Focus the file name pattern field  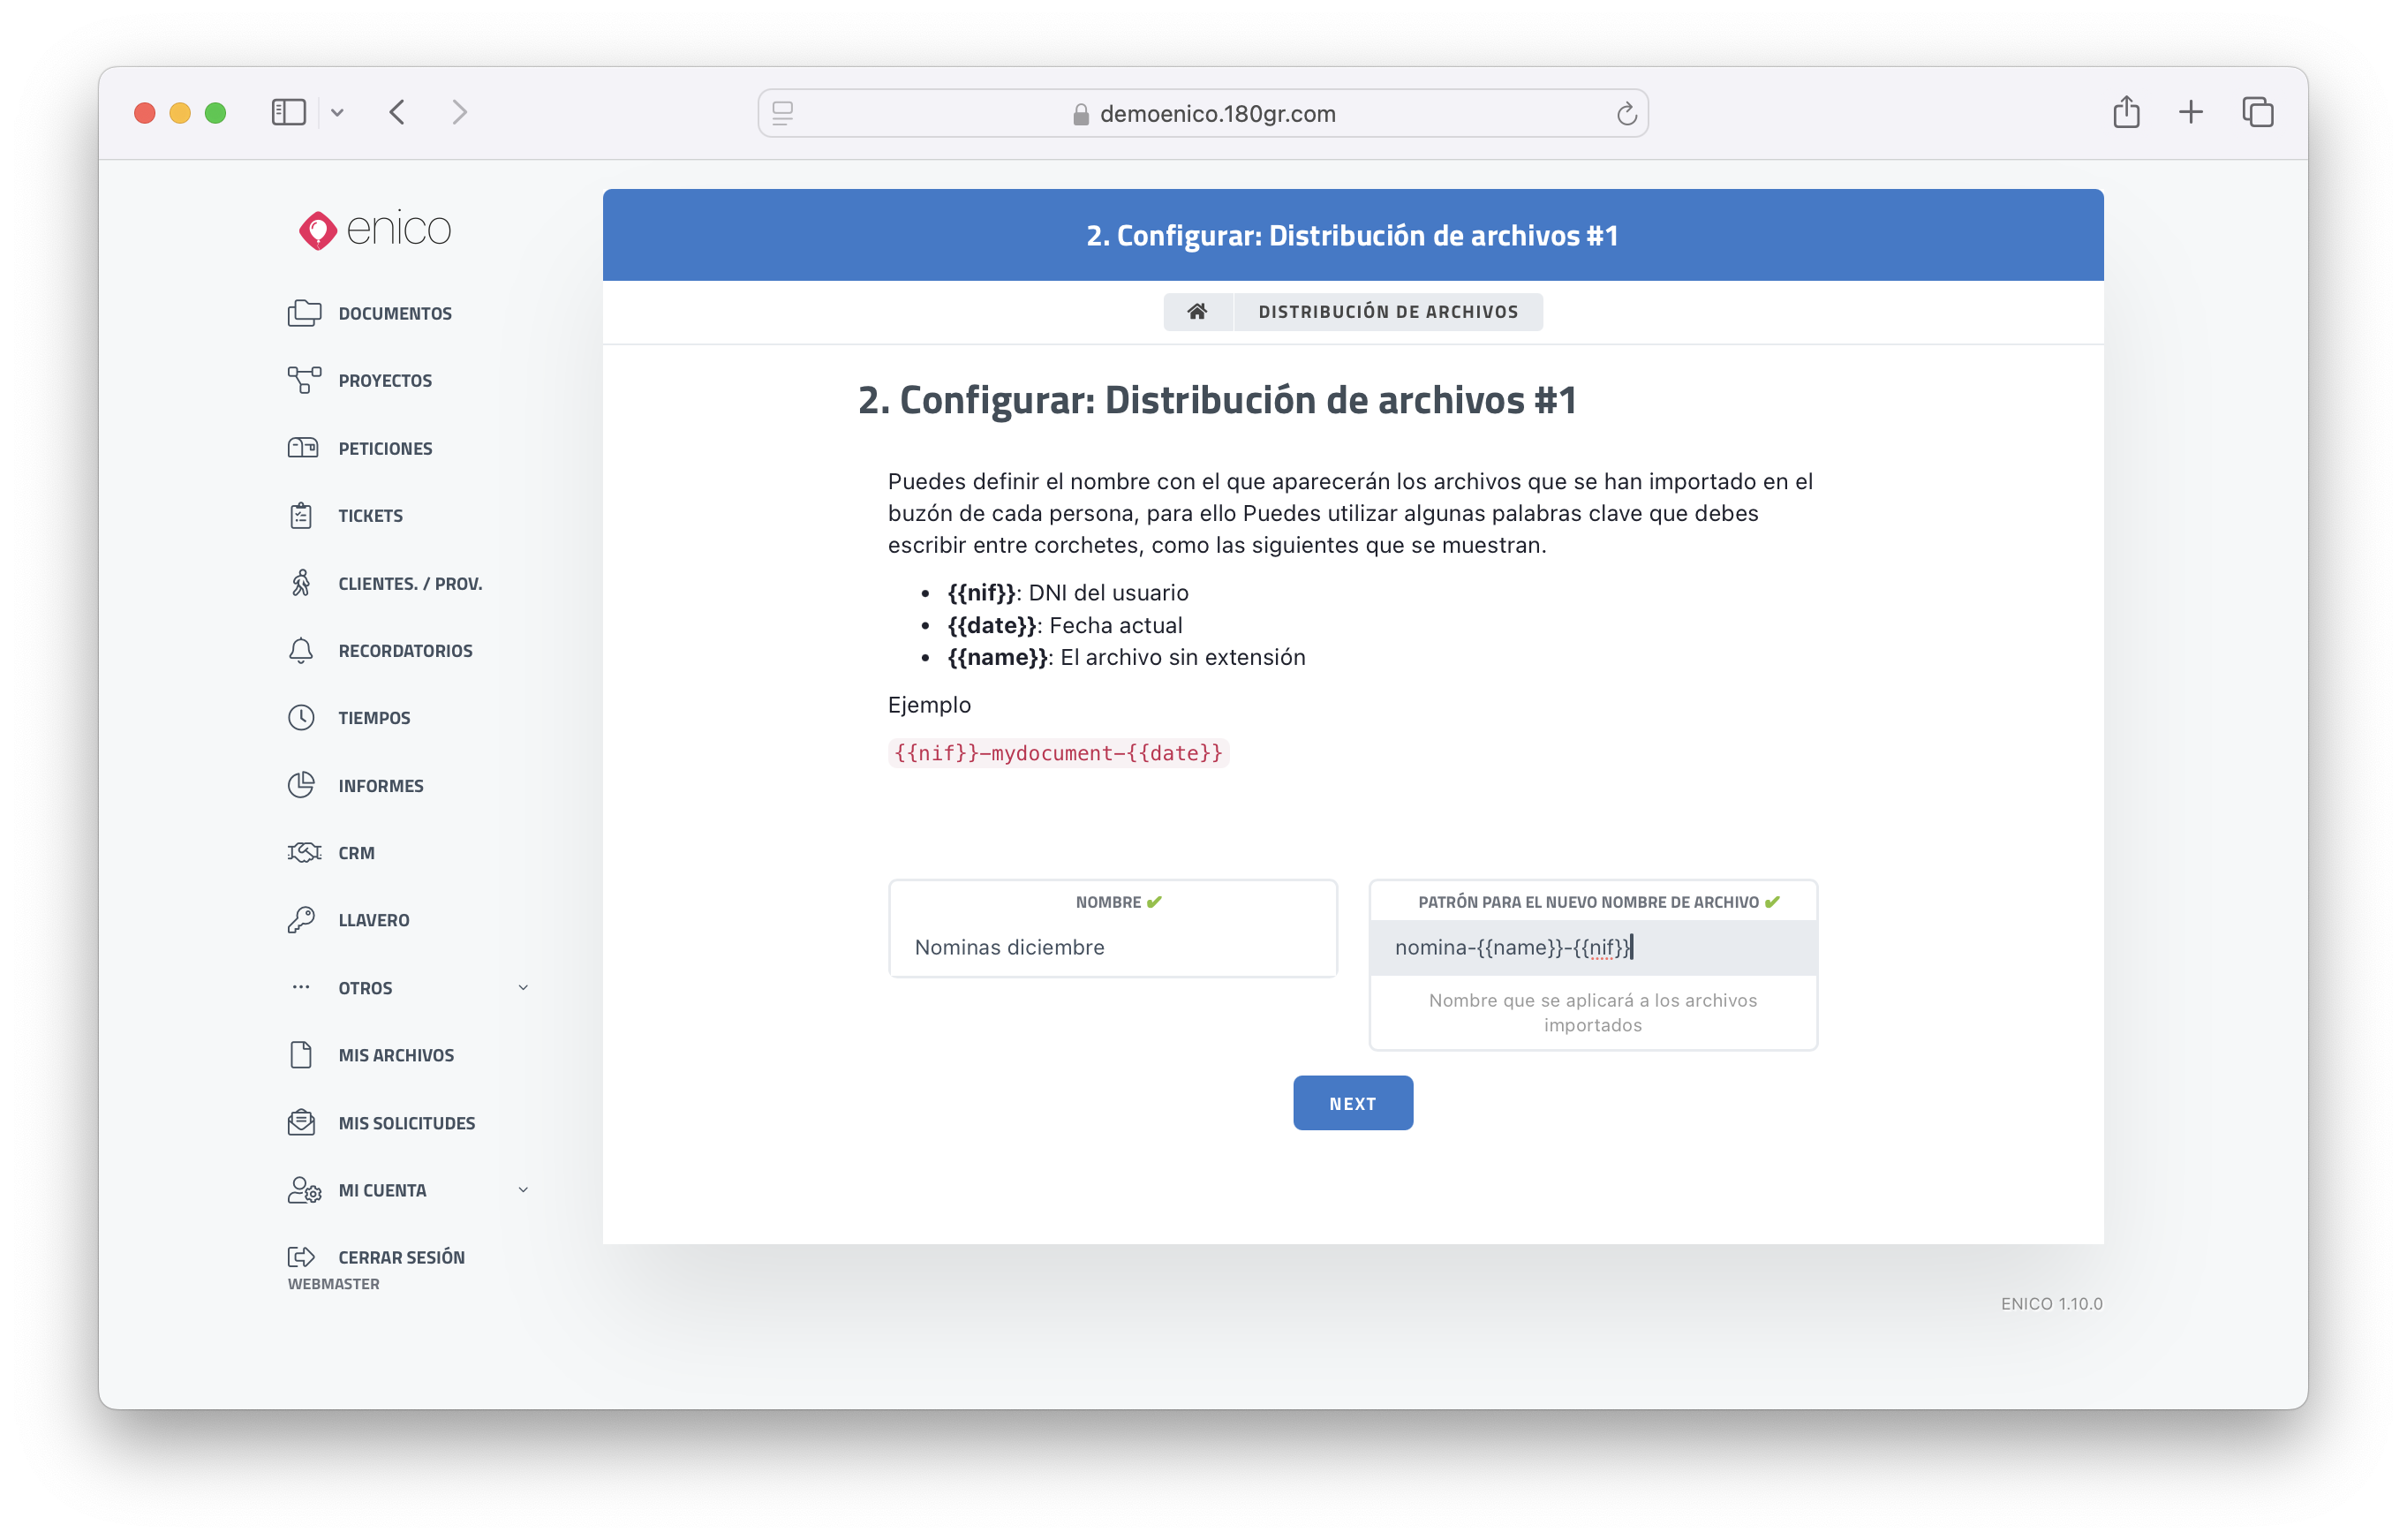pos(1592,946)
